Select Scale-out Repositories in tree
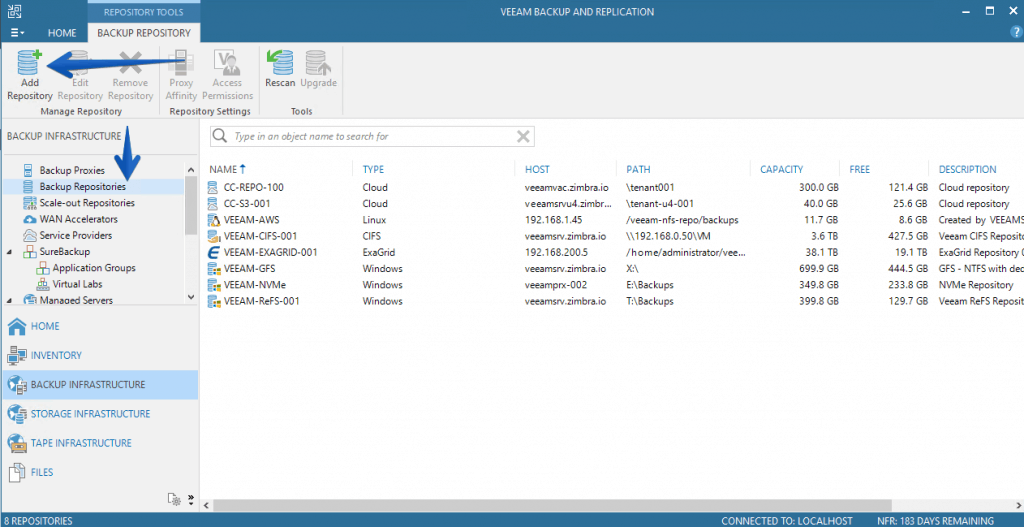Image resolution: width=1024 pixels, height=527 pixels. point(86,203)
